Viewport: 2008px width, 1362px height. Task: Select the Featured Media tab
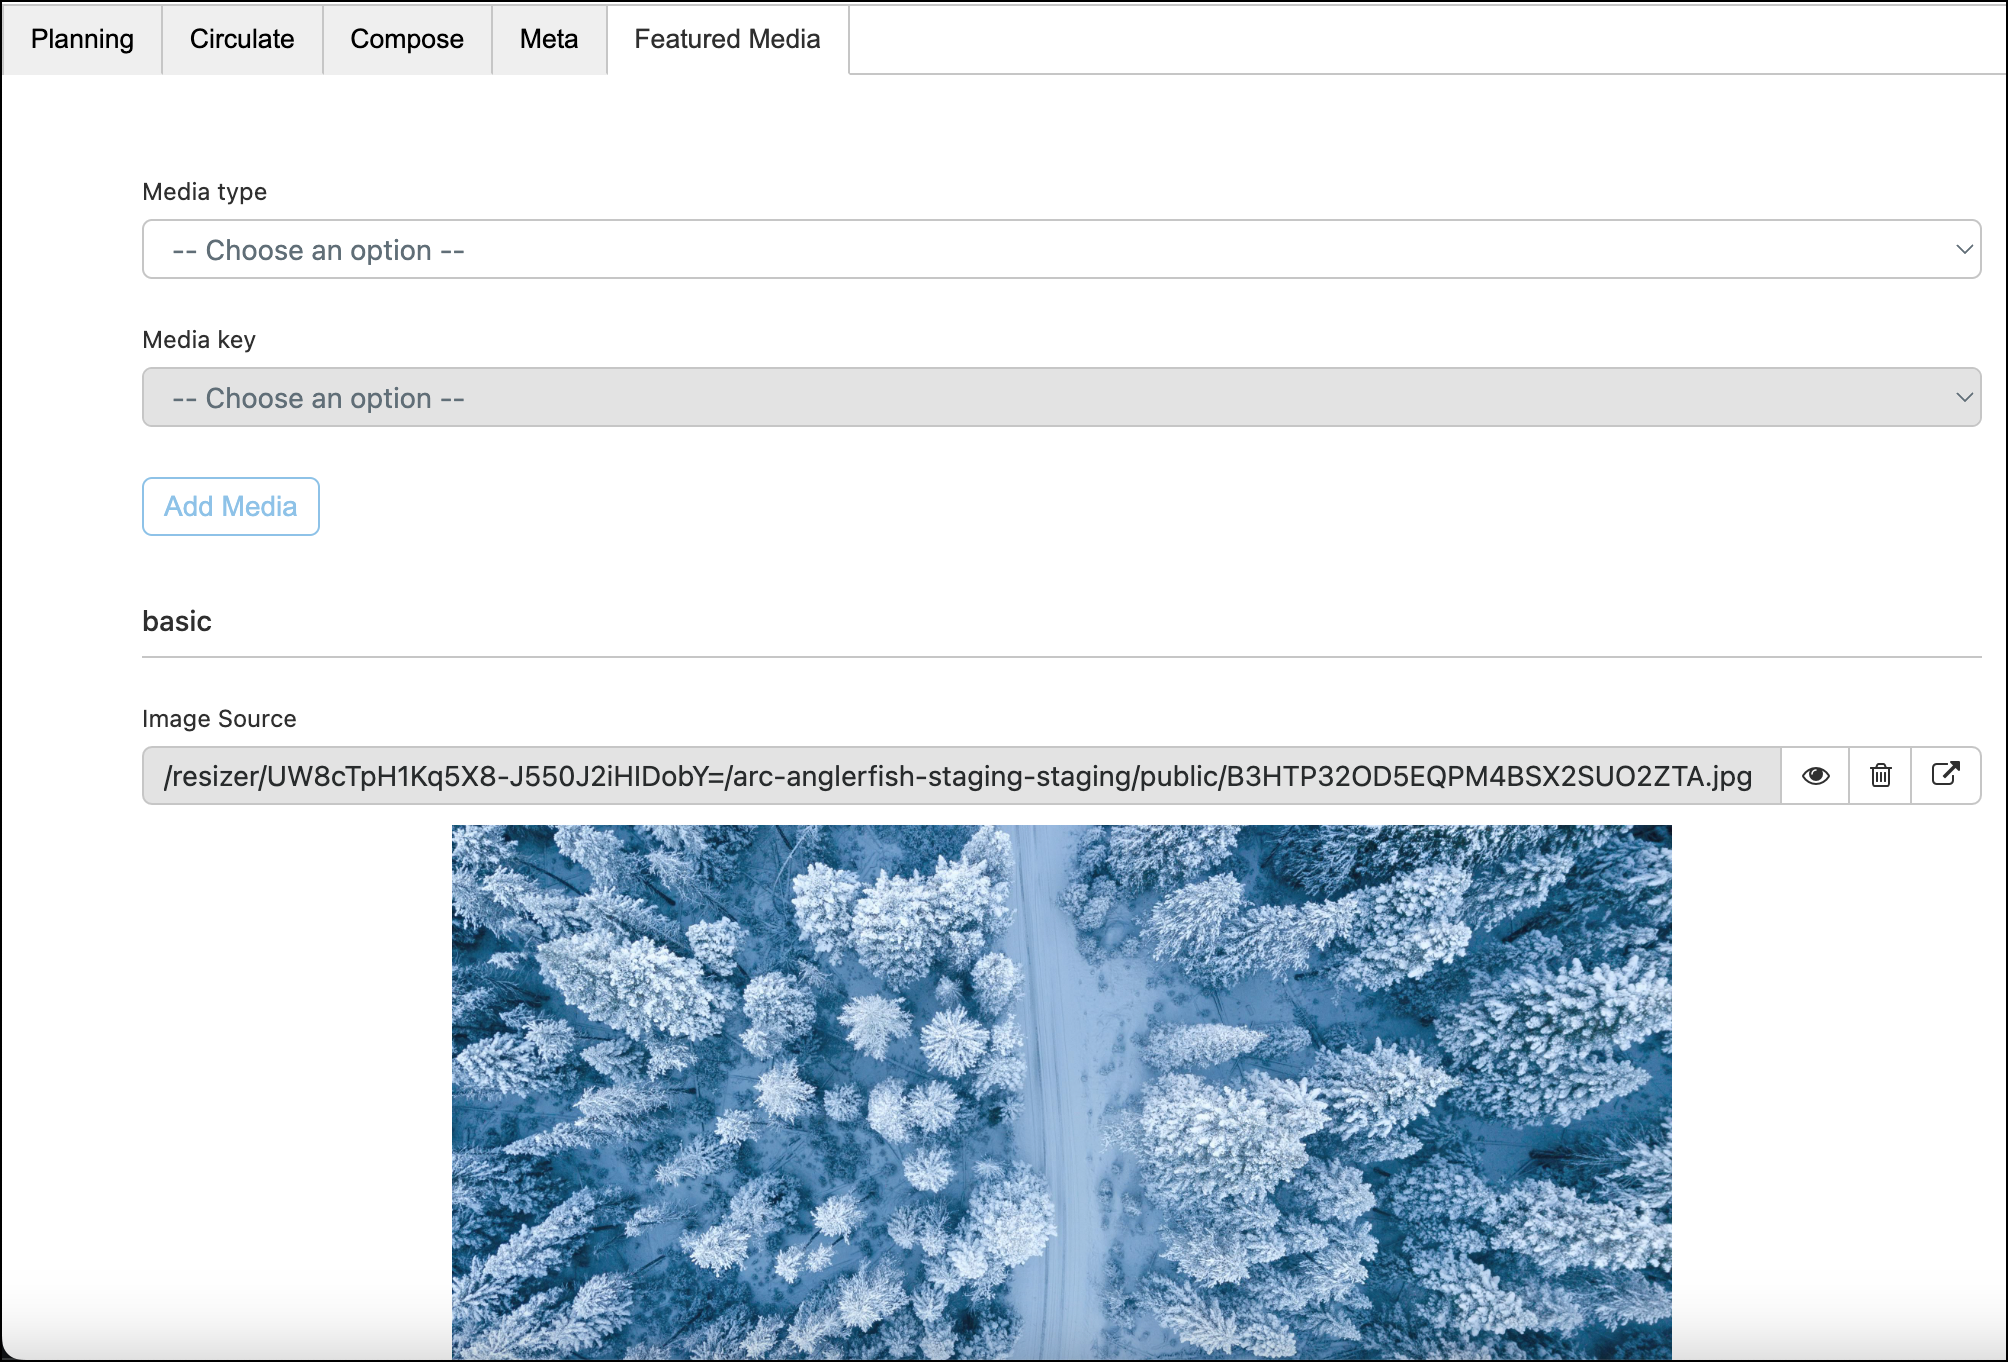tap(728, 40)
